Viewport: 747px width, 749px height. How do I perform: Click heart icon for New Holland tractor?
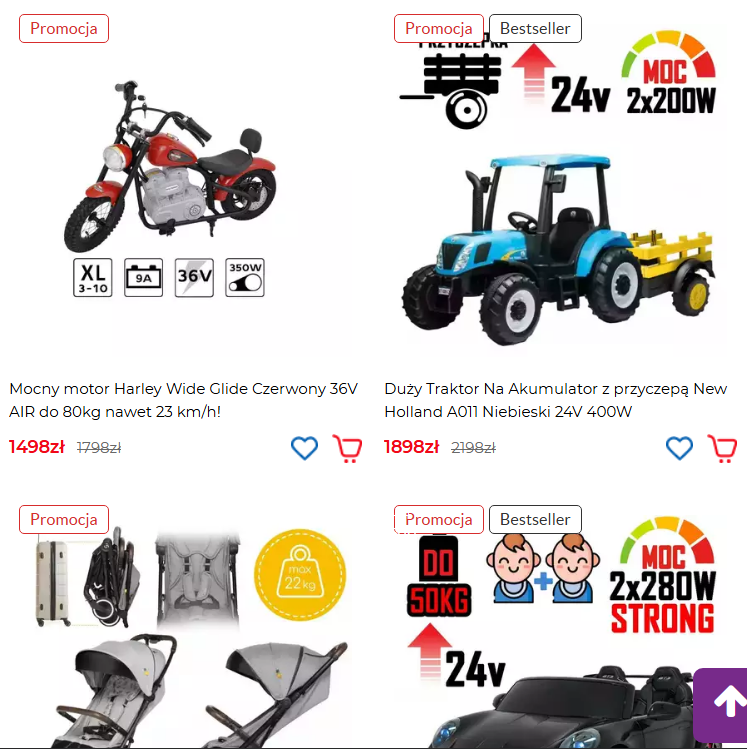coord(679,448)
